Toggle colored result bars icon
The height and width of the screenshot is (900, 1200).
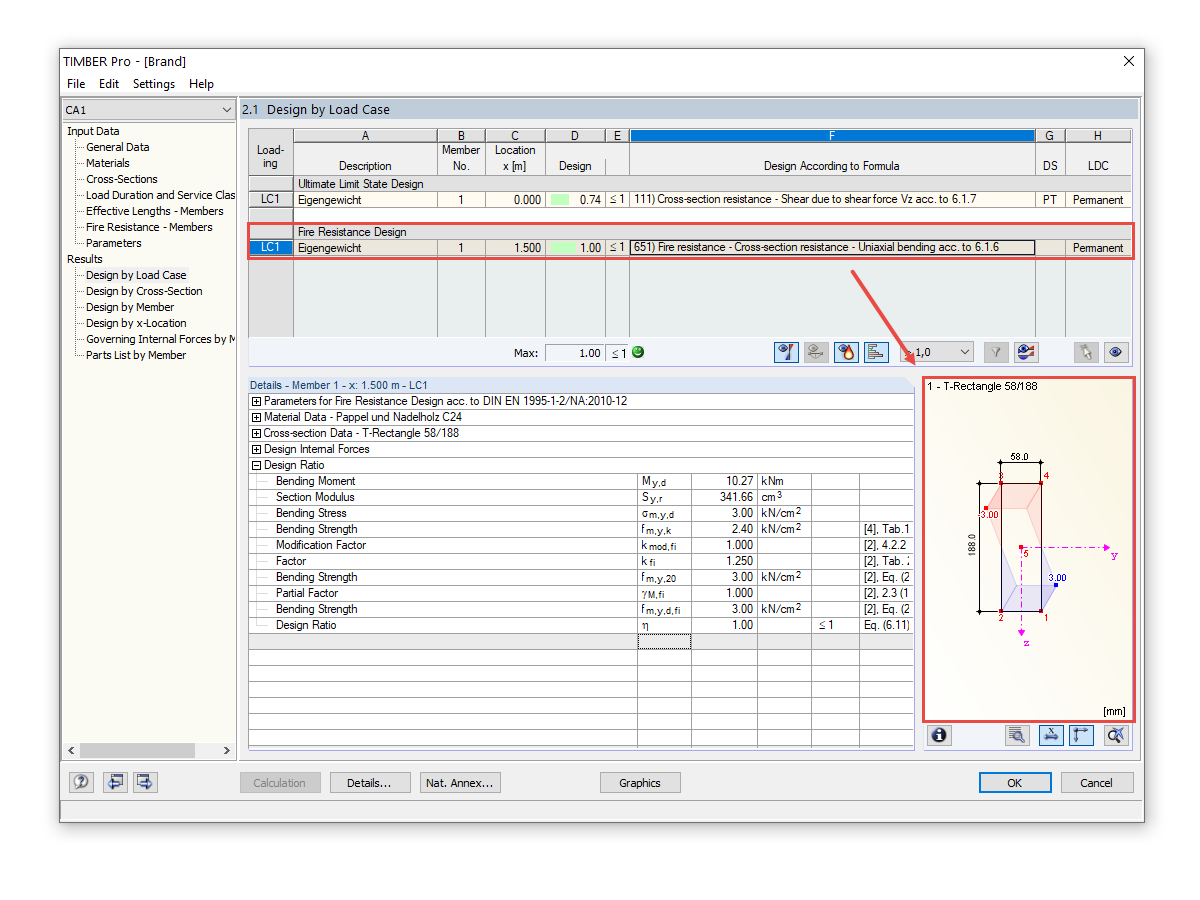[x=876, y=352]
